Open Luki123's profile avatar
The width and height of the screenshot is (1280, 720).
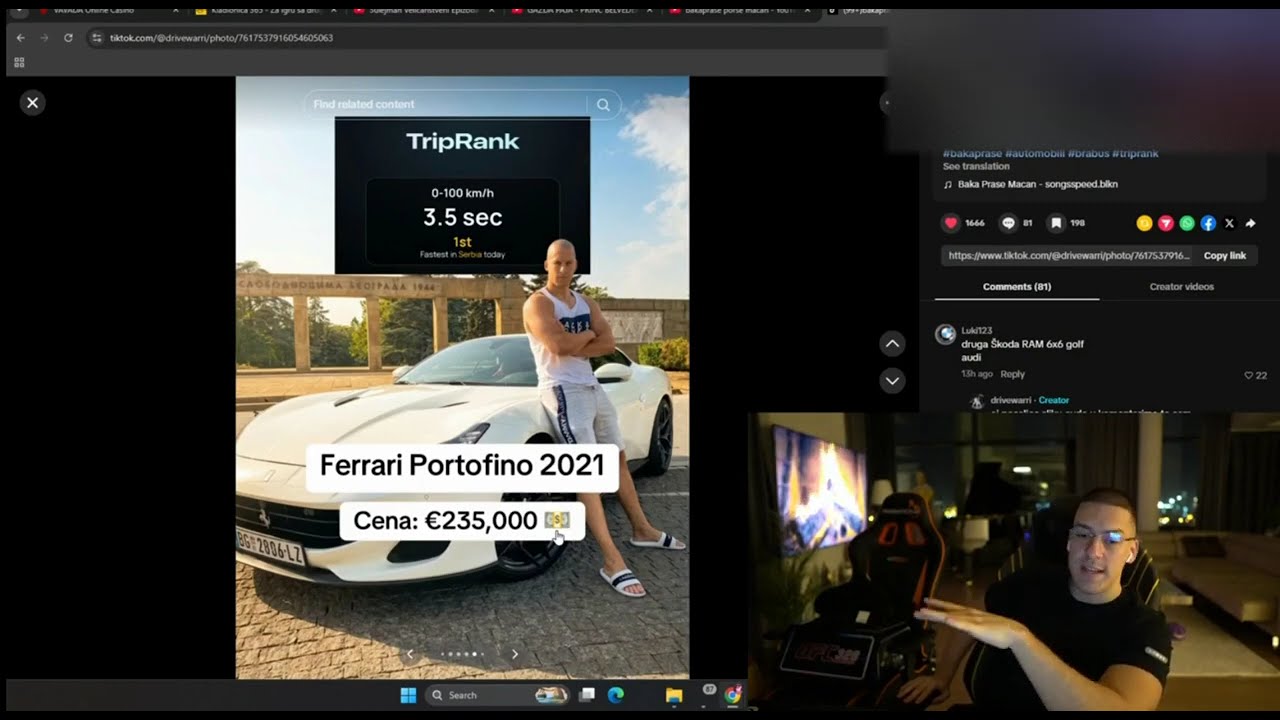pyautogui.click(x=945, y=334)
